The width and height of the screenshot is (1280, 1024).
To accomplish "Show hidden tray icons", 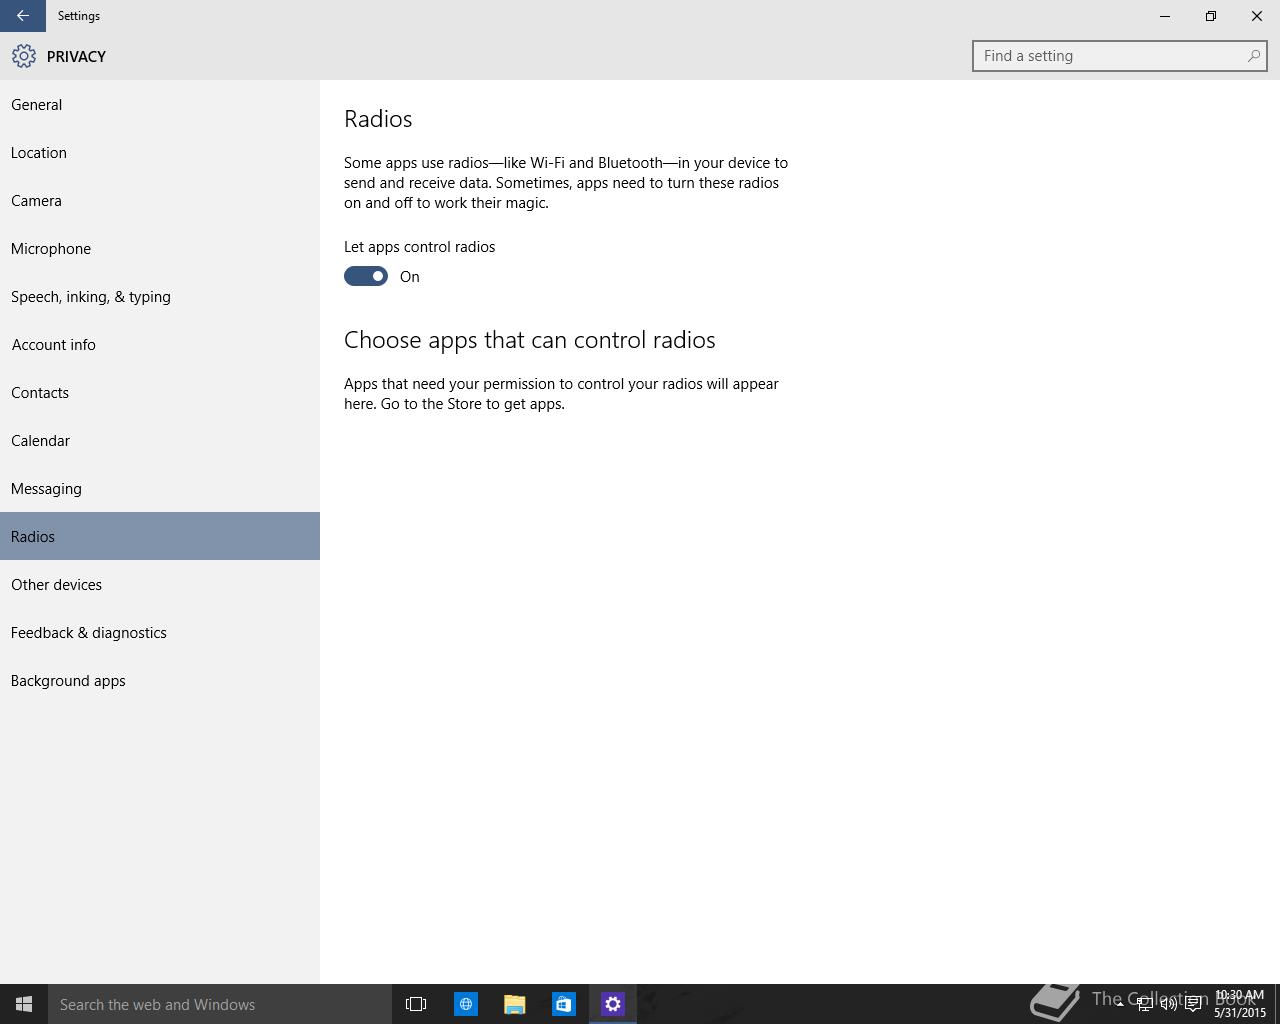I will [1120, 1004].
